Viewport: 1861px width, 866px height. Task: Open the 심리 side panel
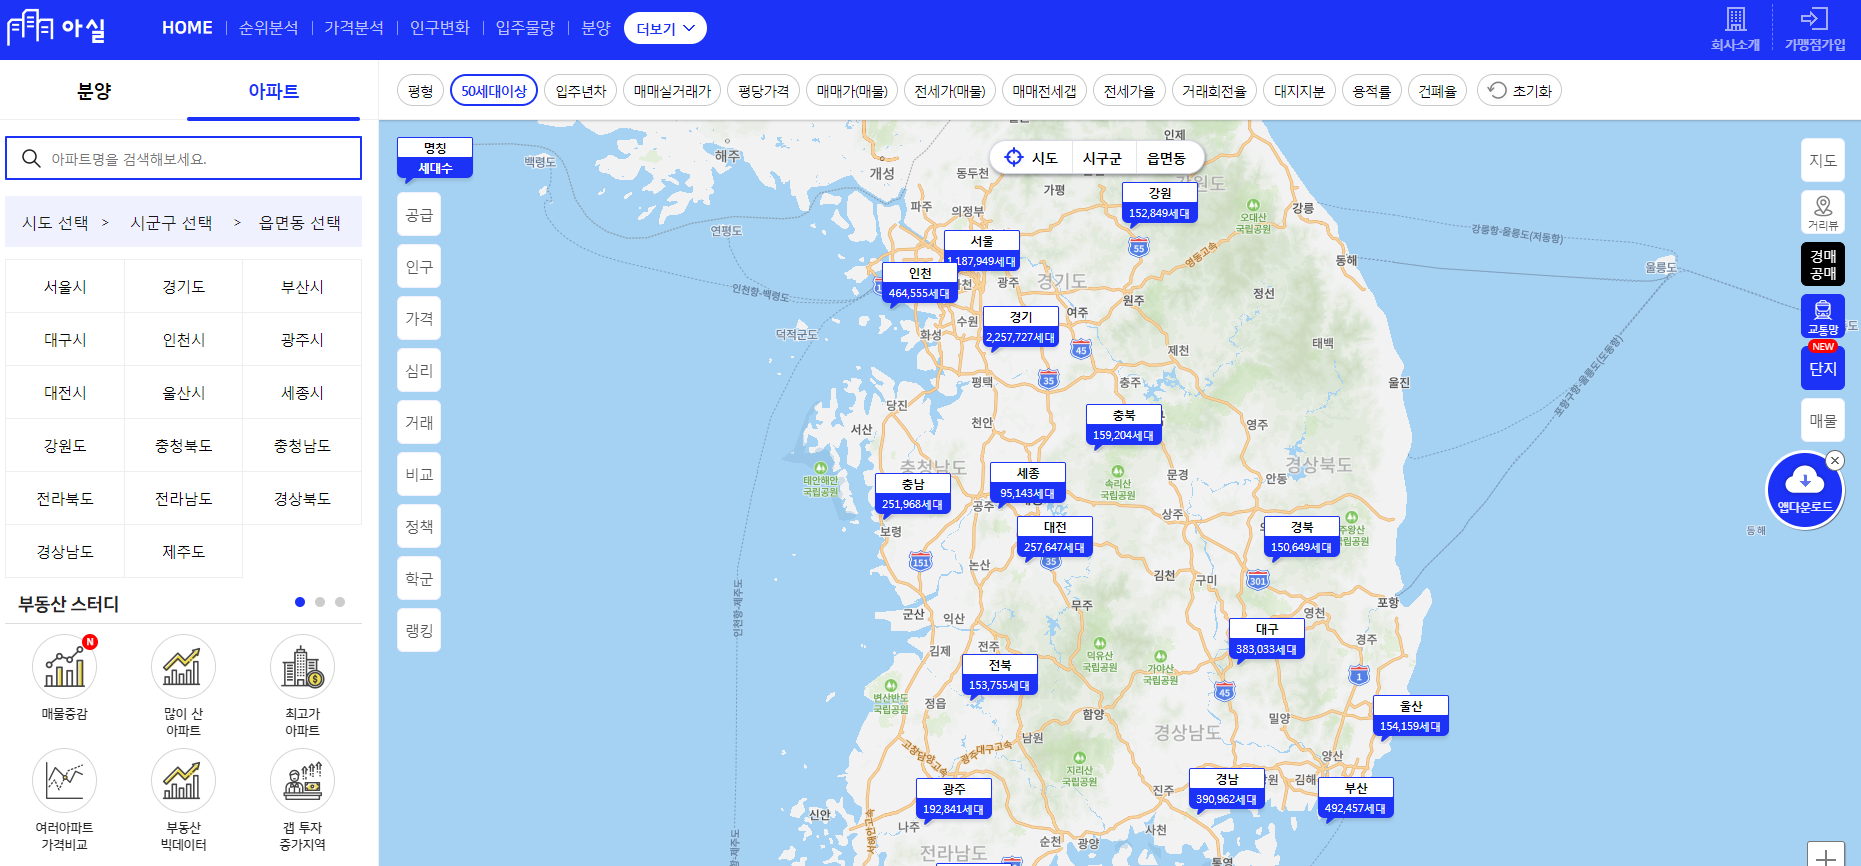pyautogui.click(x=419, y=371)
